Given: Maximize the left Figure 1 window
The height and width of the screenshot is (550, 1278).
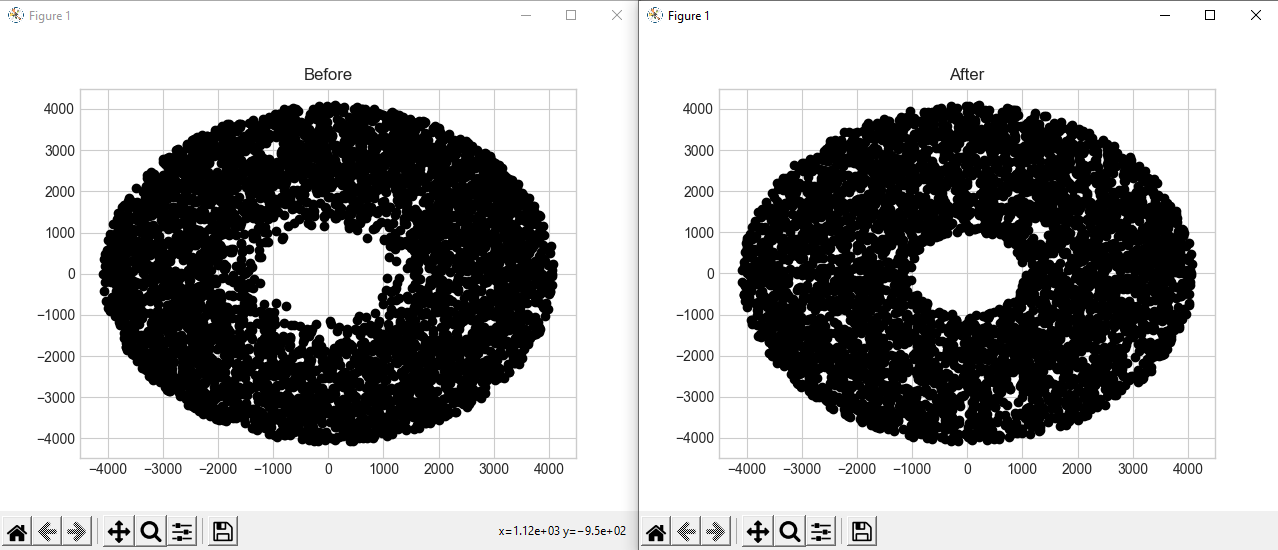Looking at the screenshot, I should pos(571,15).
